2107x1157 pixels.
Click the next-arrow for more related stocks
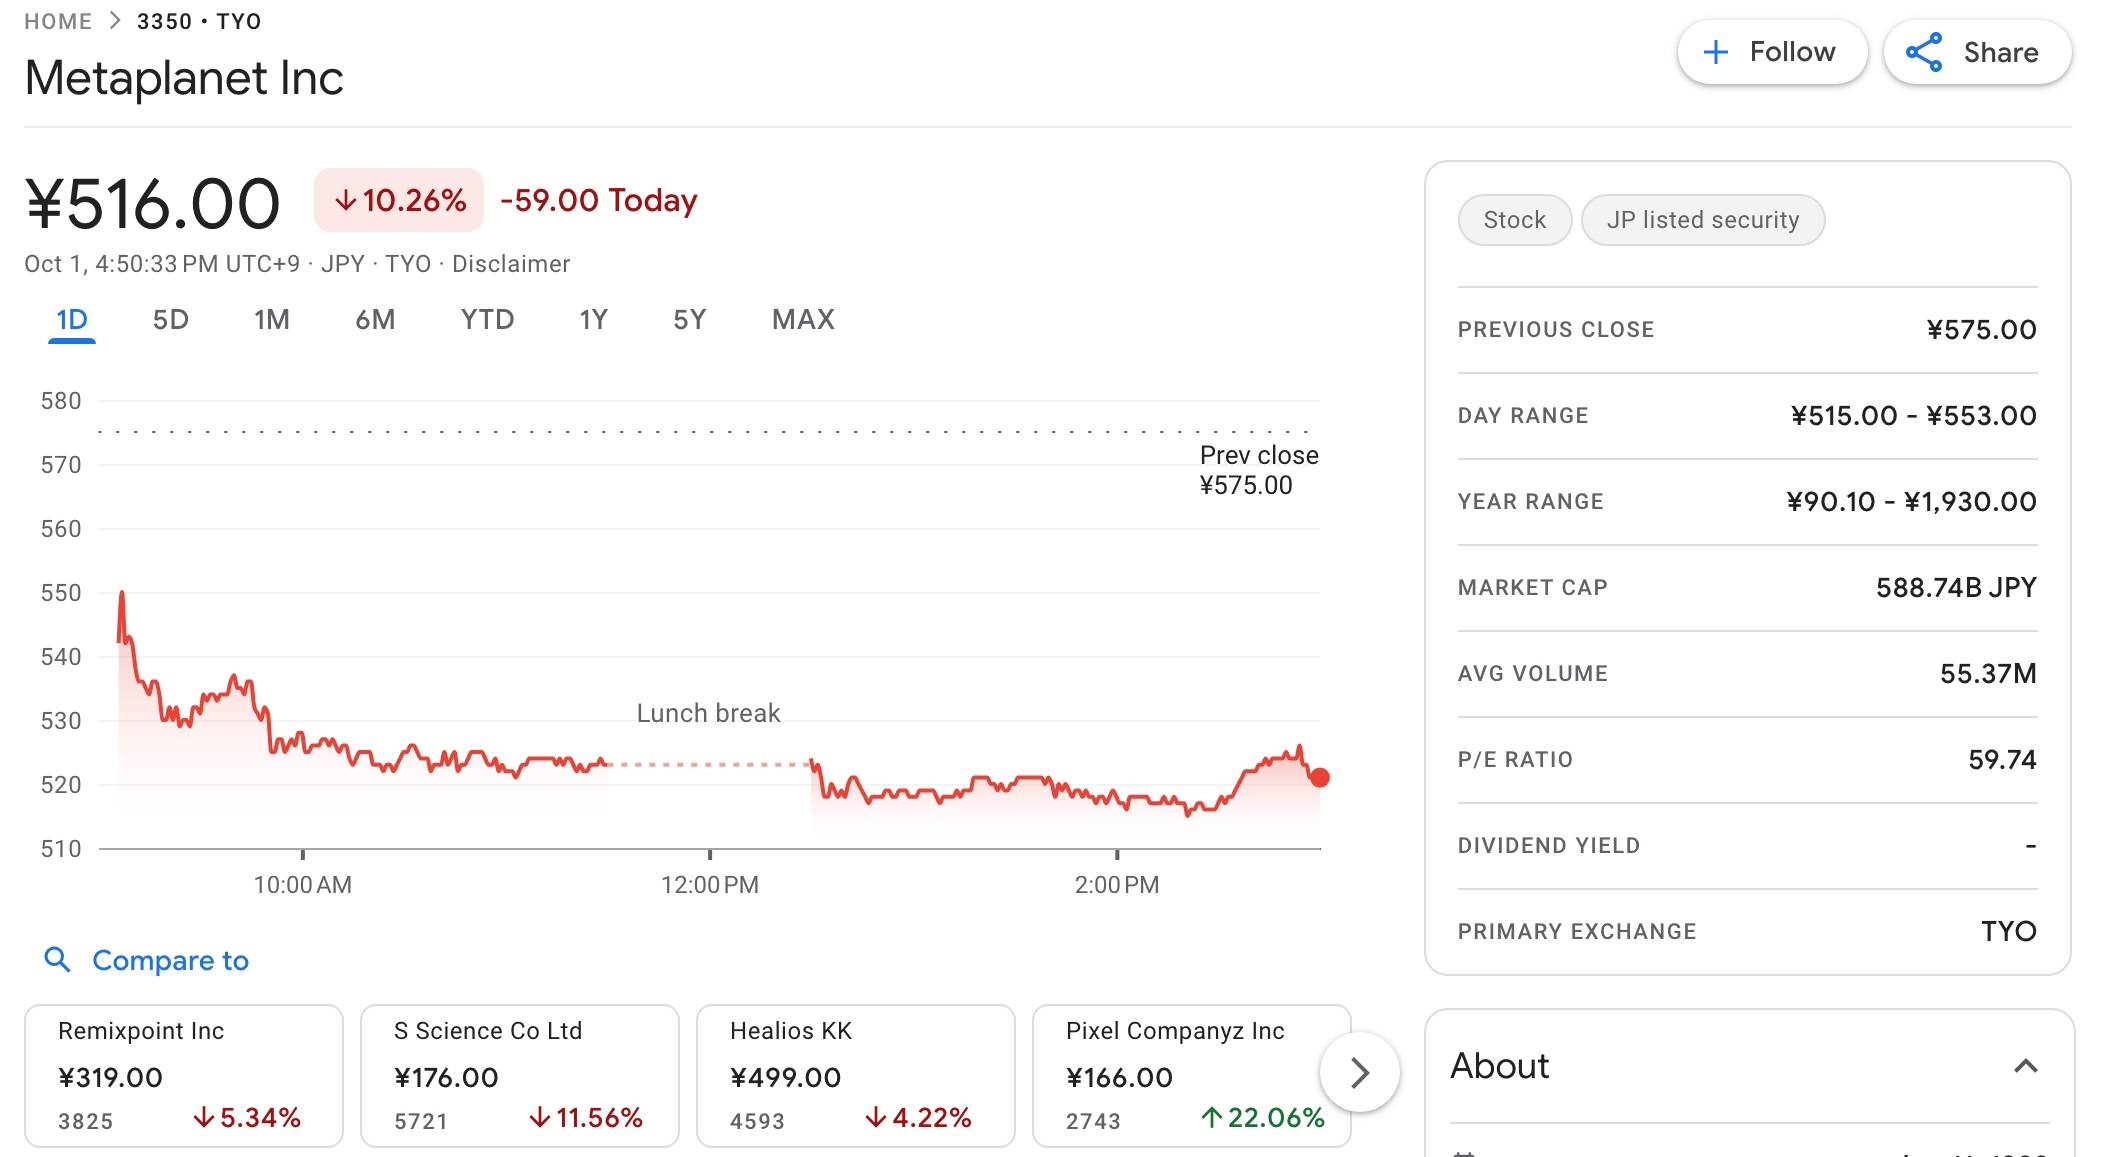1359,1073
